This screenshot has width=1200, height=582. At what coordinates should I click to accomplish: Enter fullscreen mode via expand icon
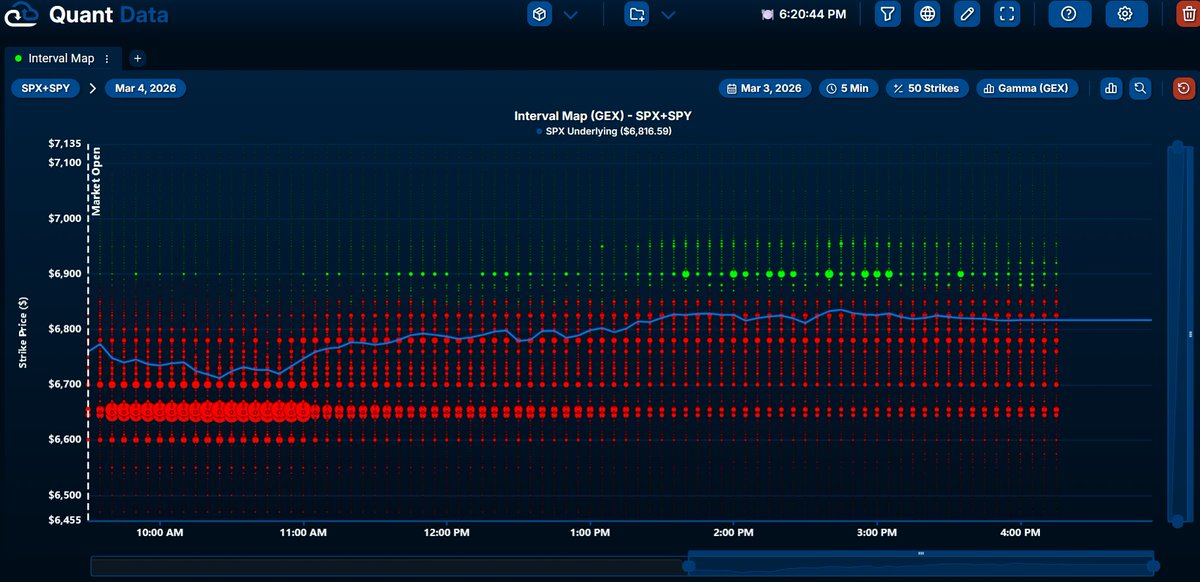click(1007, 14)
